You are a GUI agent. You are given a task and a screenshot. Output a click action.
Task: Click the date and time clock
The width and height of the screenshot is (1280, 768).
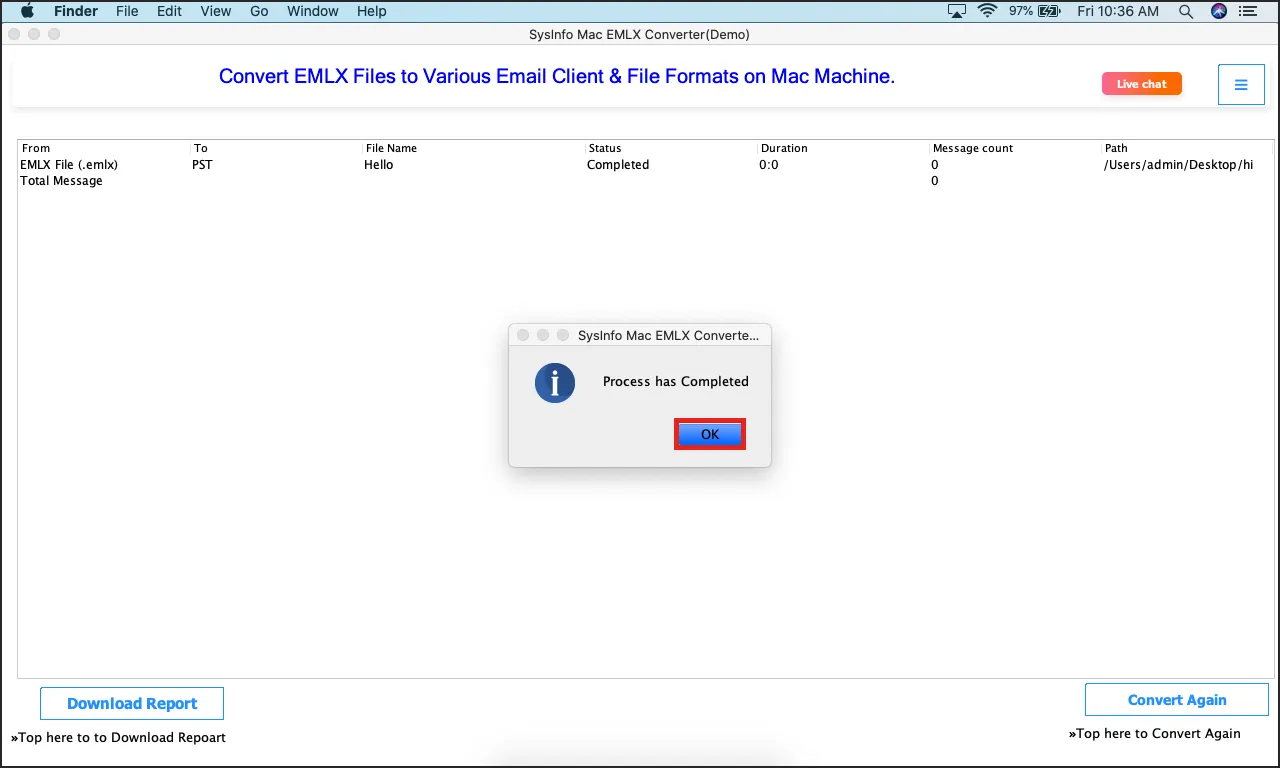click(1119, 11)
